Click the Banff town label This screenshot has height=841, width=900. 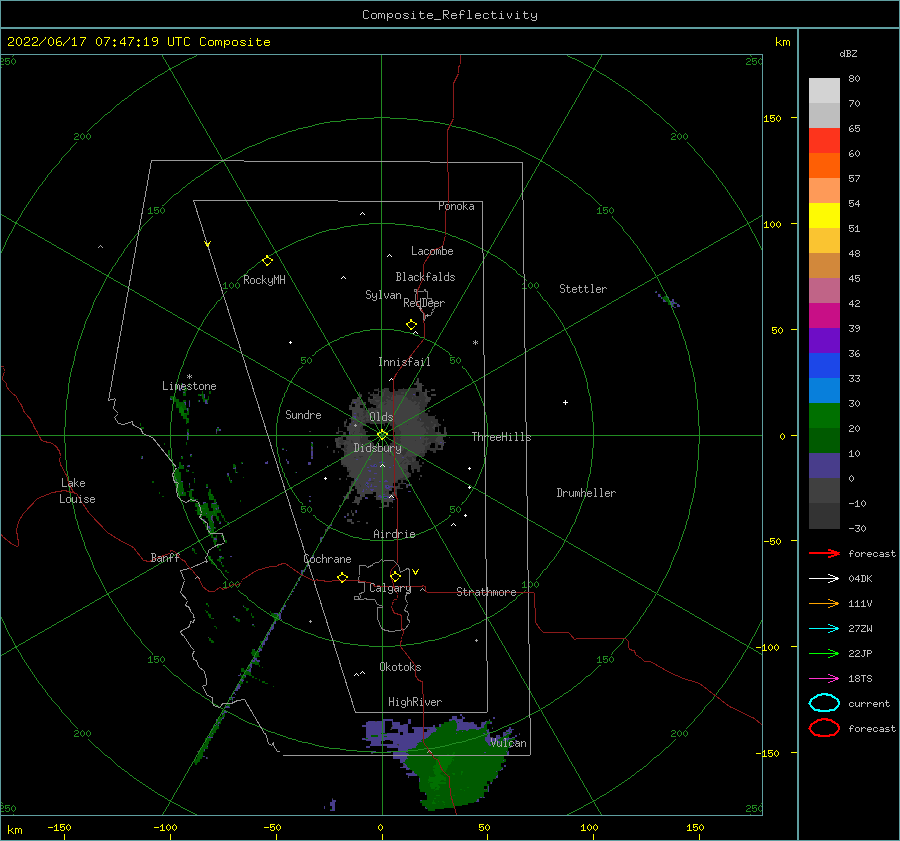click(165, 557)
